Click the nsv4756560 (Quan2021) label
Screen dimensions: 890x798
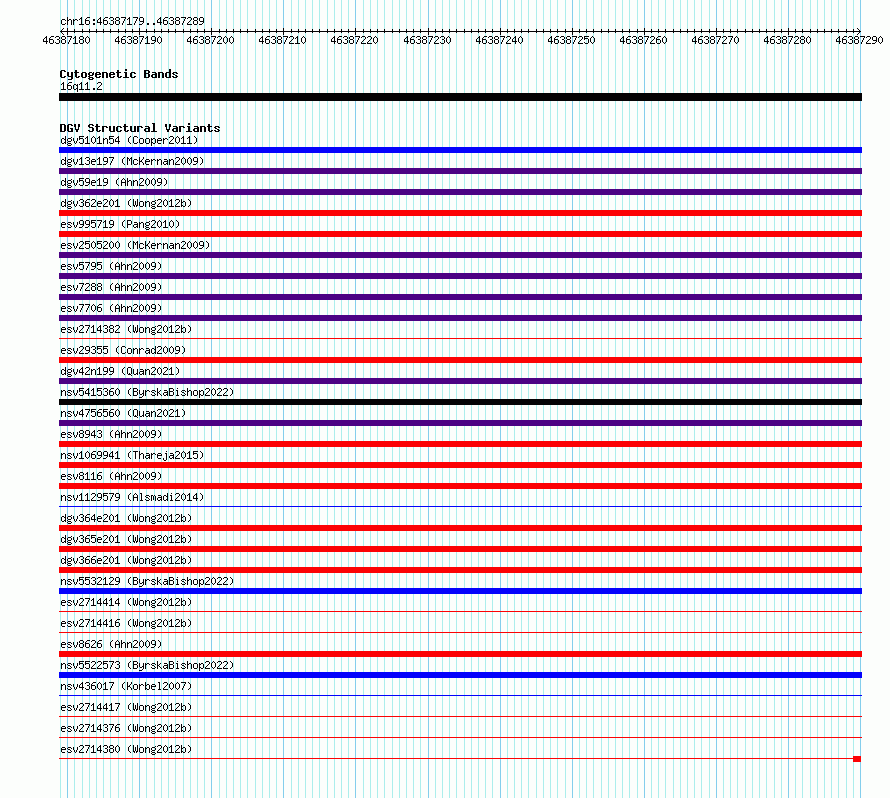point(123,413)
